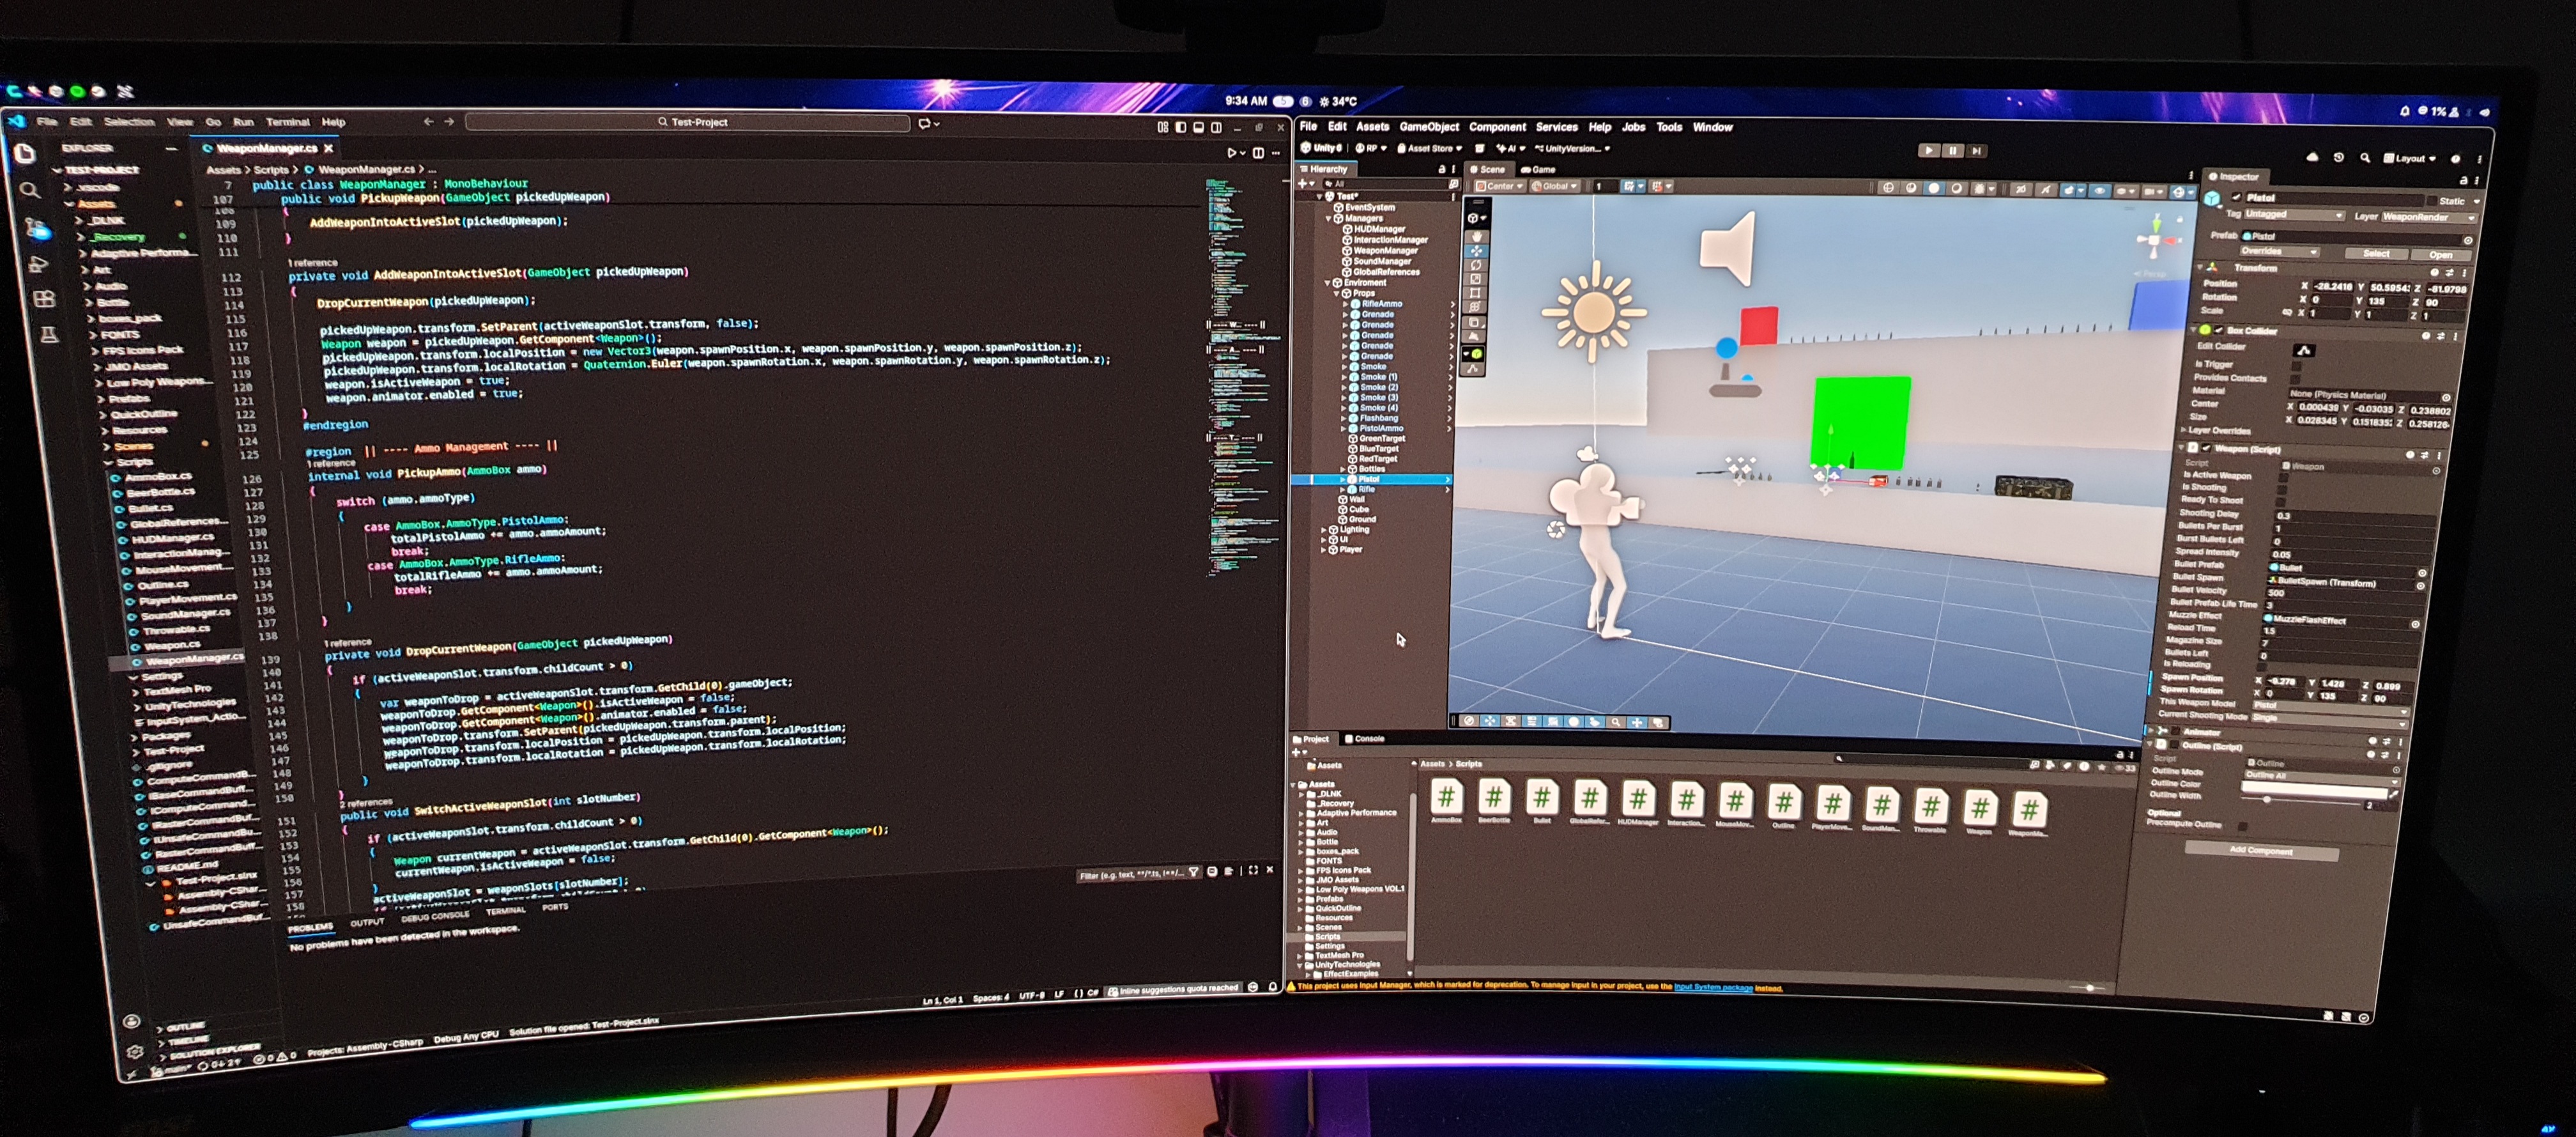Open VS Code Search sidebar icon

30,190
